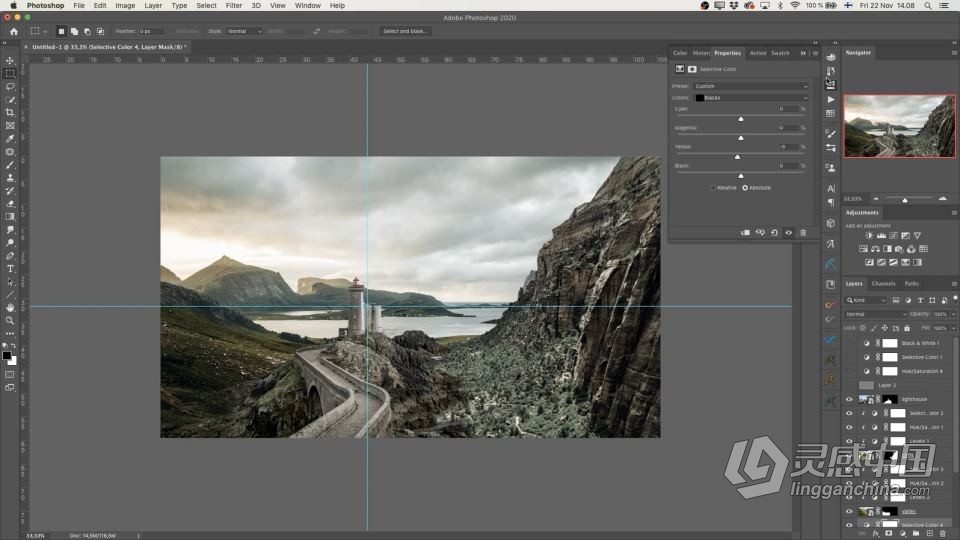Toggle visibility of lighthouse layer
This screenshot has height=540, width=960.
(x=849, y=399)
